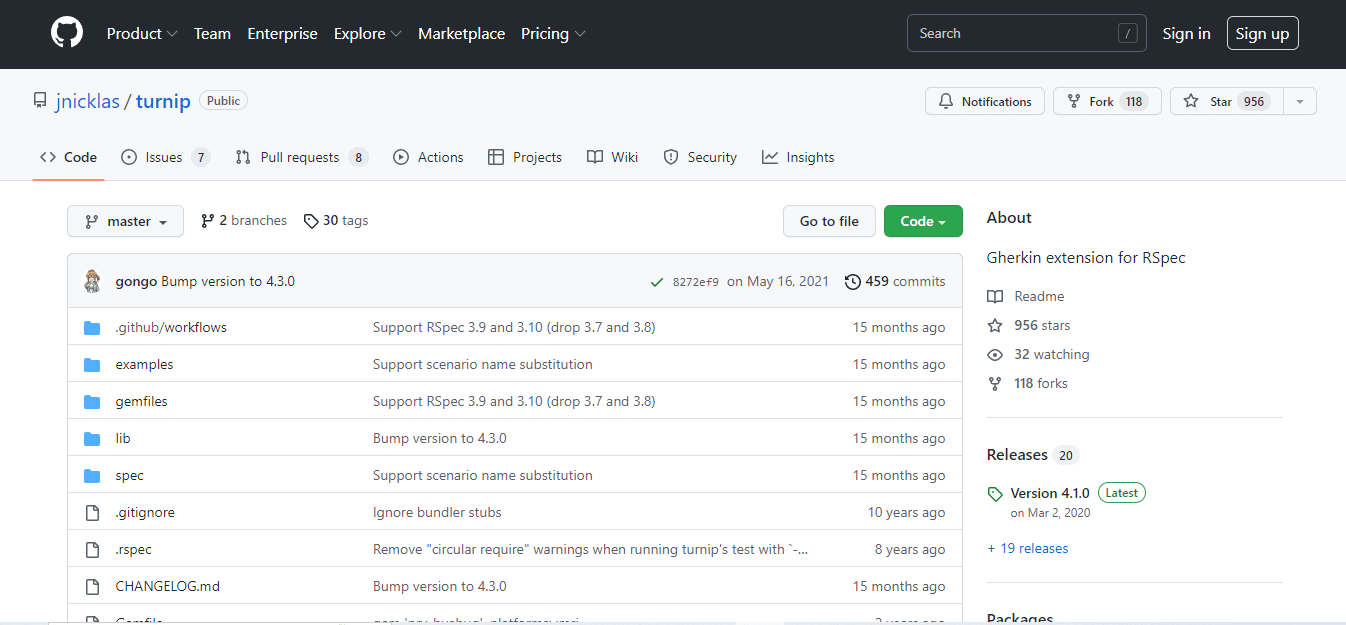
Task: Click the branch icon beside 2 branches
Action: pyautogui.click(x=208, y=221)
